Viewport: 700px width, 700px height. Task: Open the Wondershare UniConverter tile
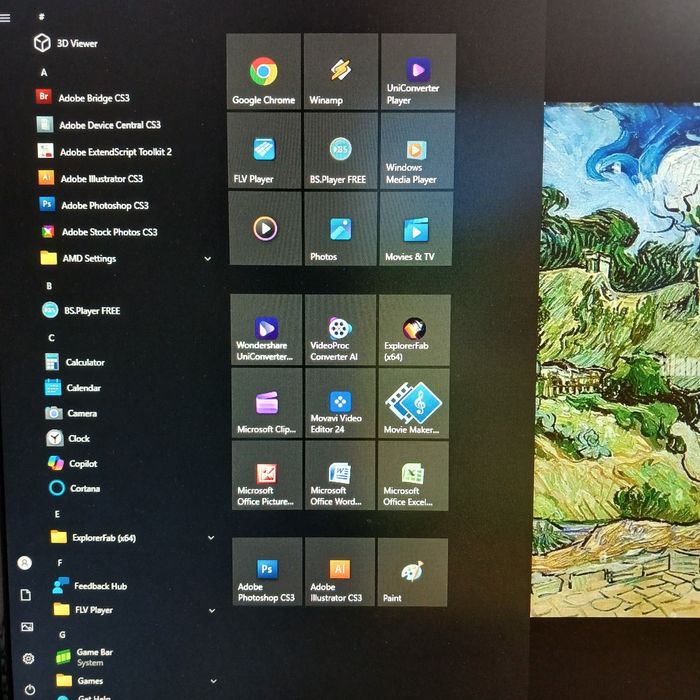pyautogui.click(x=267, y=330)
